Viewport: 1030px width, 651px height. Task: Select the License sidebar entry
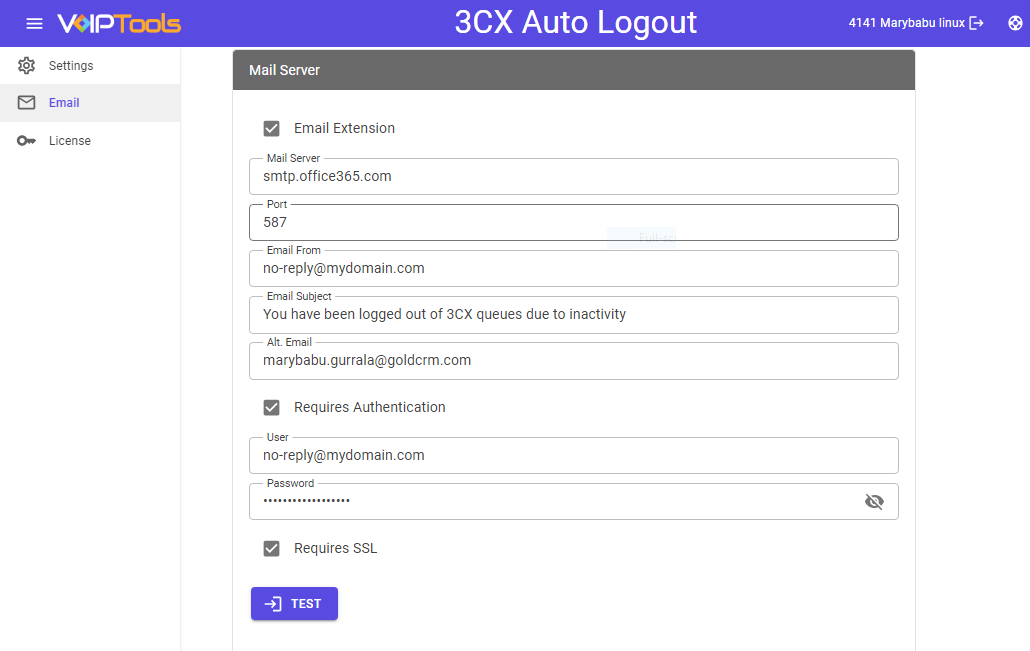click(x=71, y=140)
